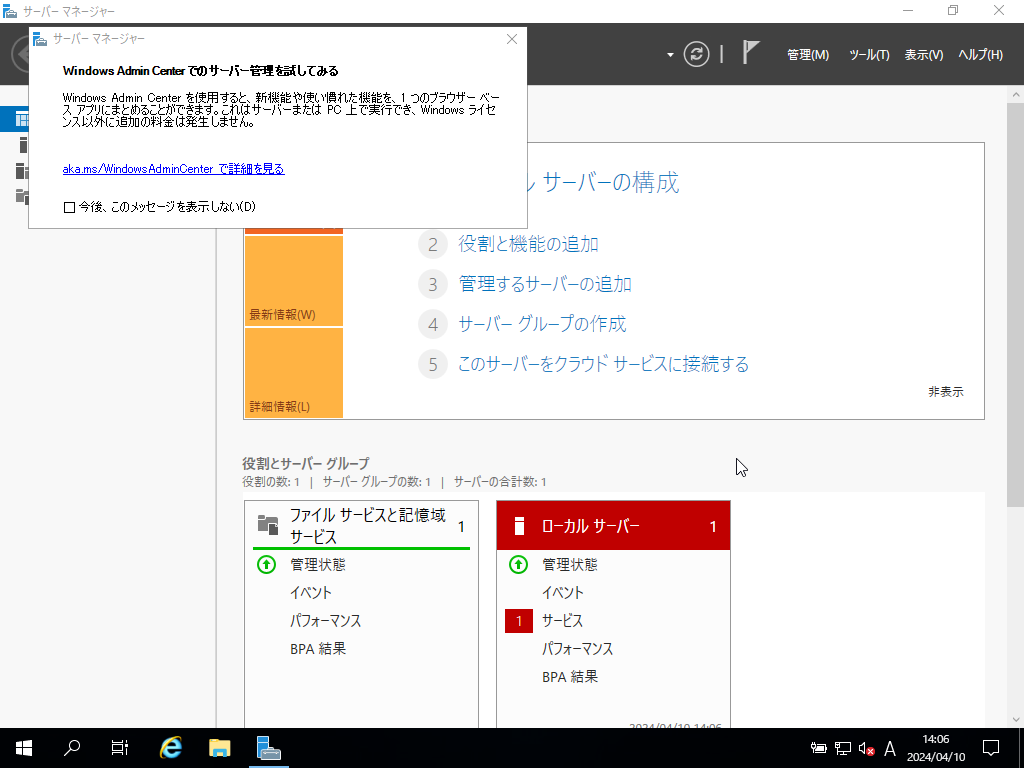Click the scrollbar down arrow of the dashboard

coord(1016,720)
